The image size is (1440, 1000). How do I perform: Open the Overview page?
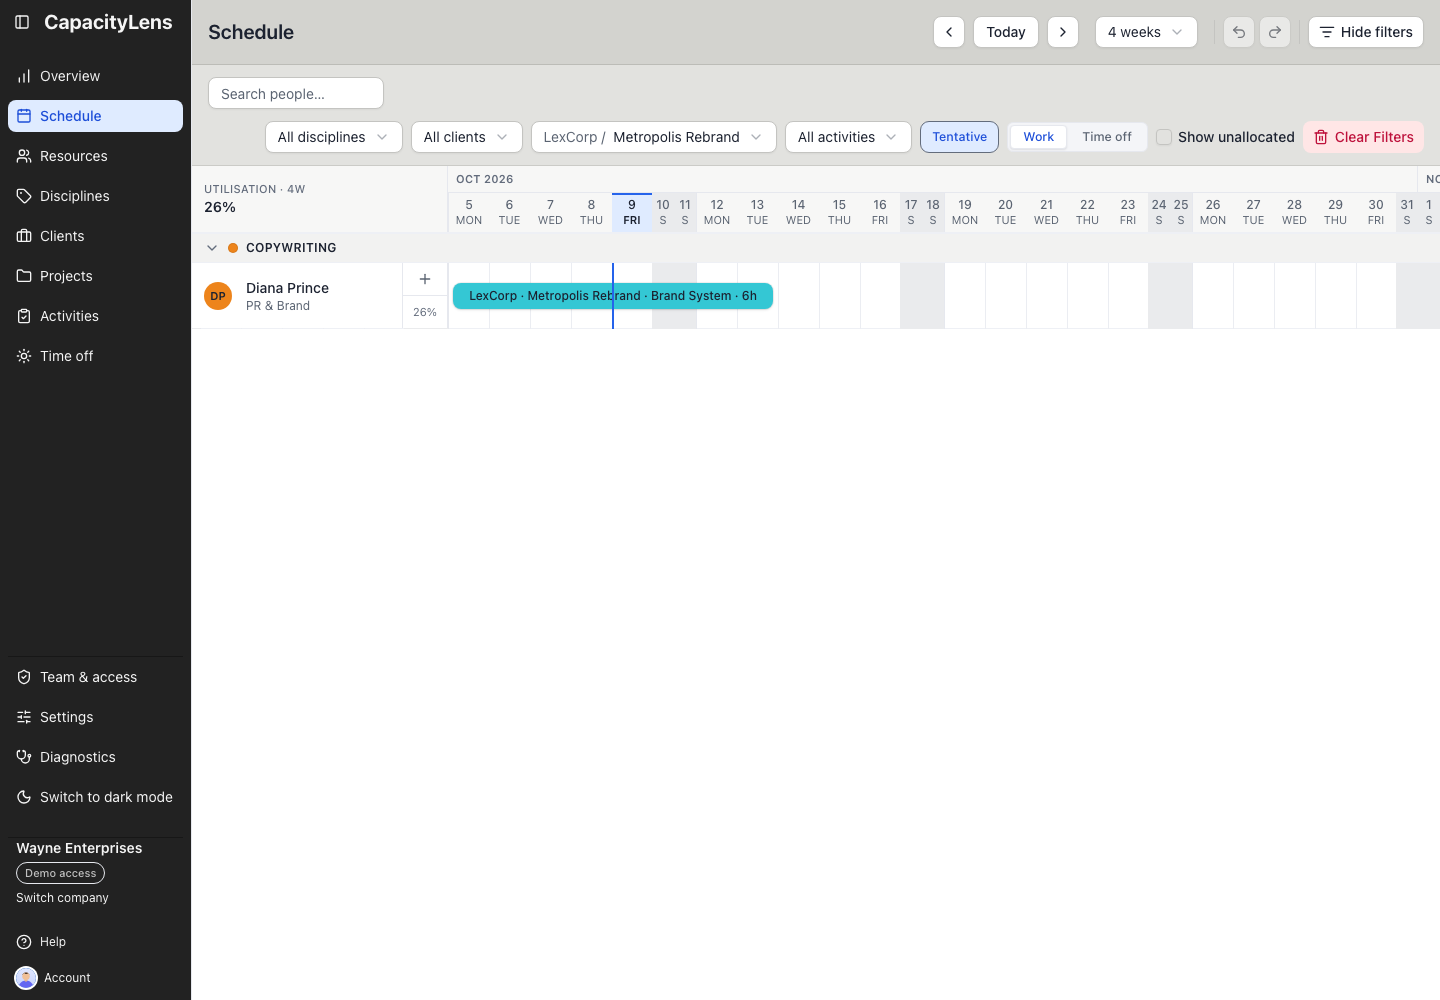(x=95, y=76)
